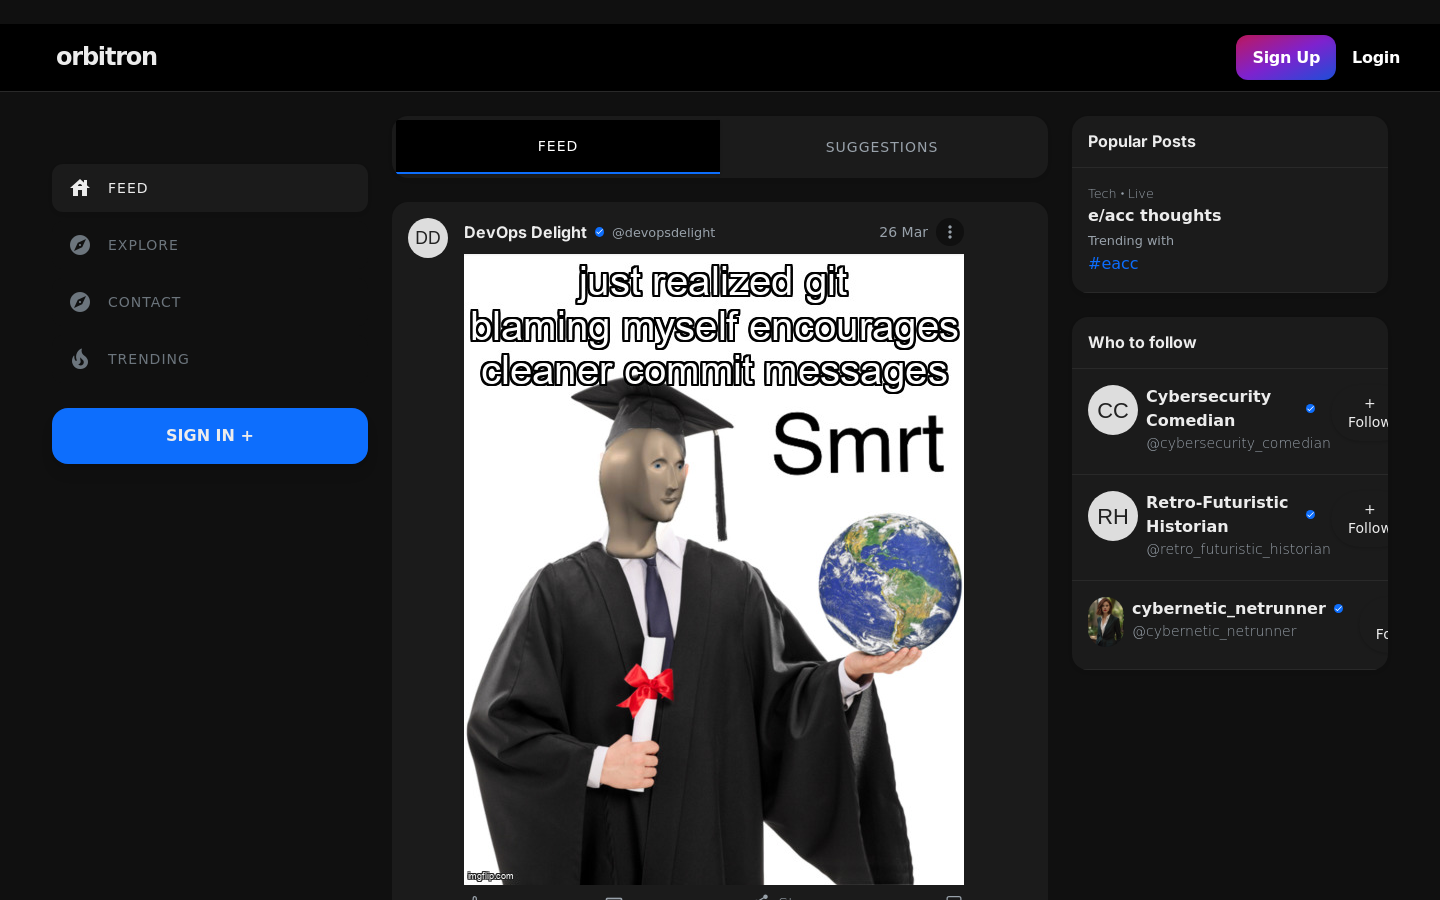Open the #eacc hashtag link
1440x900 pixels.
click(1113, 264)
